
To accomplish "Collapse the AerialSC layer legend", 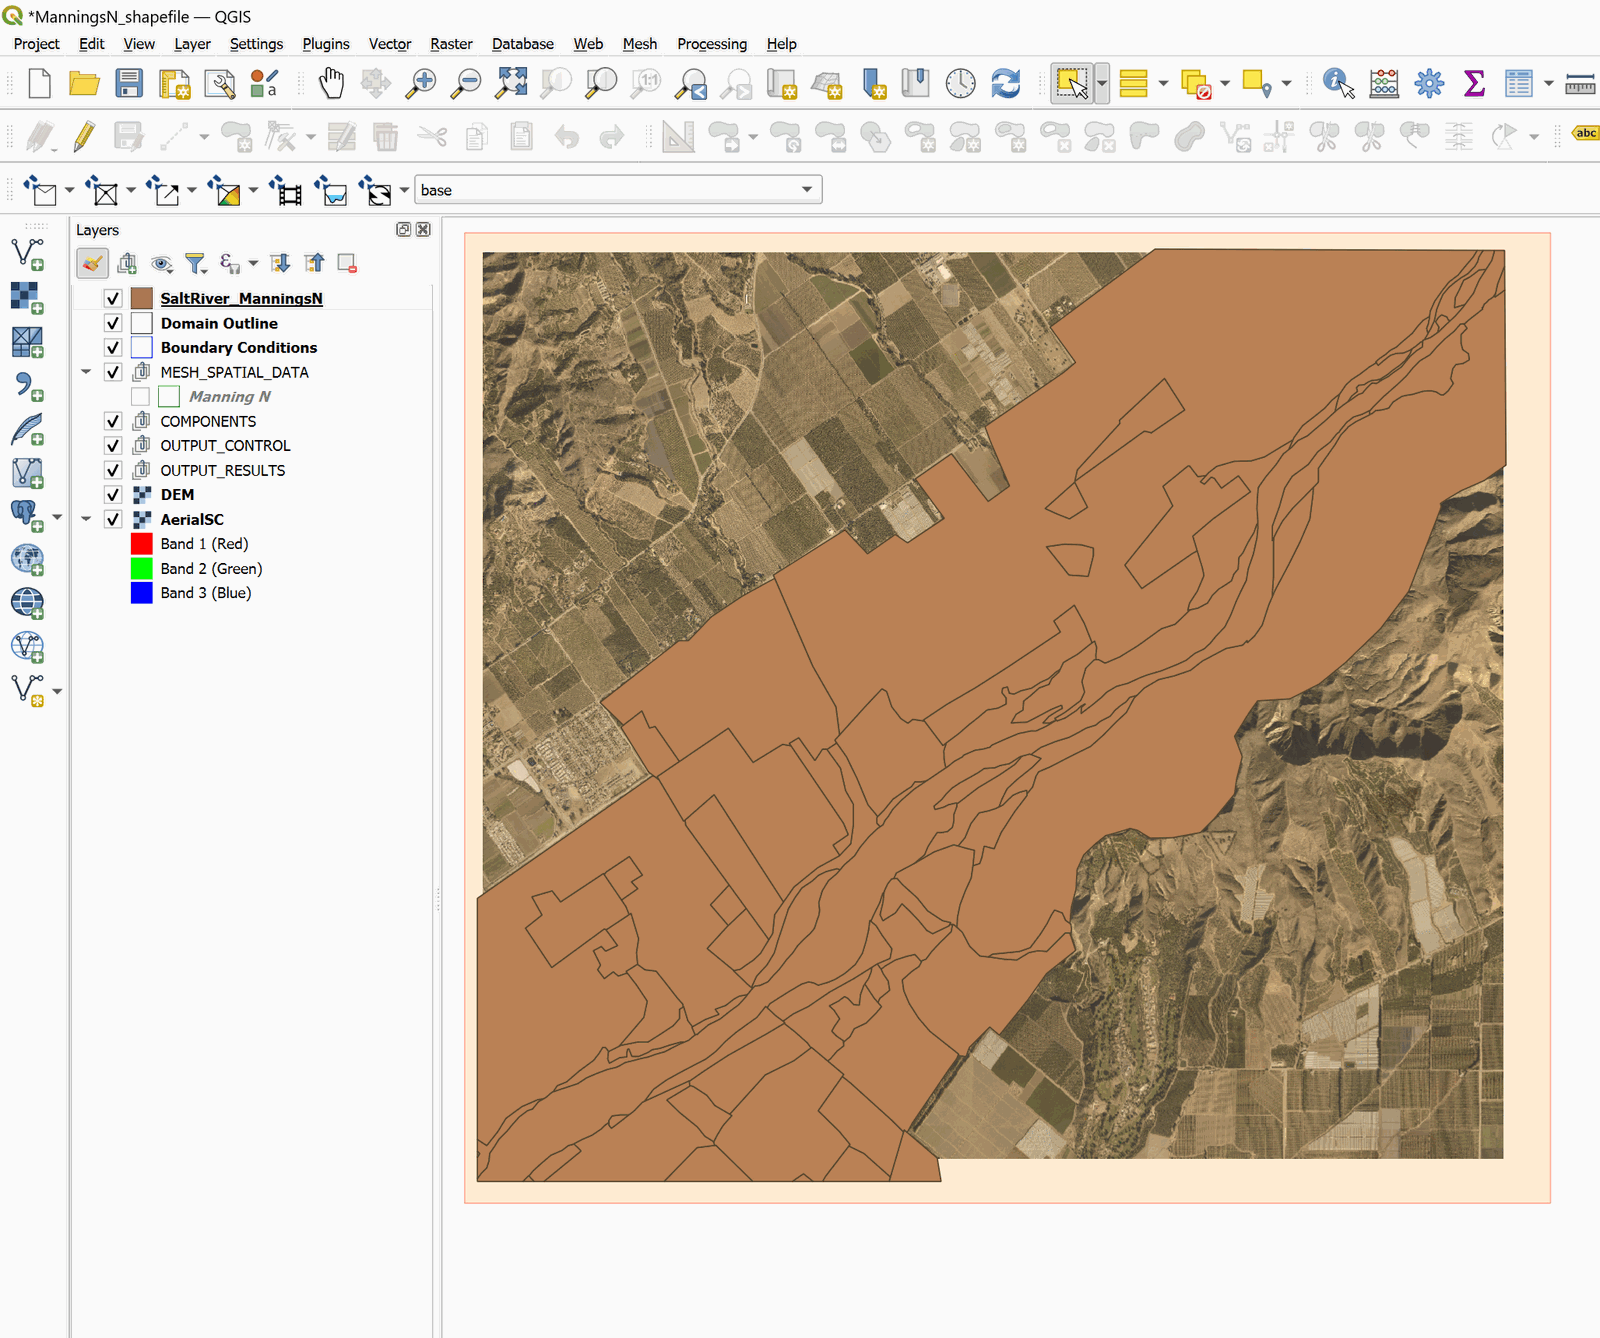I will pyautogui.click(x=86, y=519).
